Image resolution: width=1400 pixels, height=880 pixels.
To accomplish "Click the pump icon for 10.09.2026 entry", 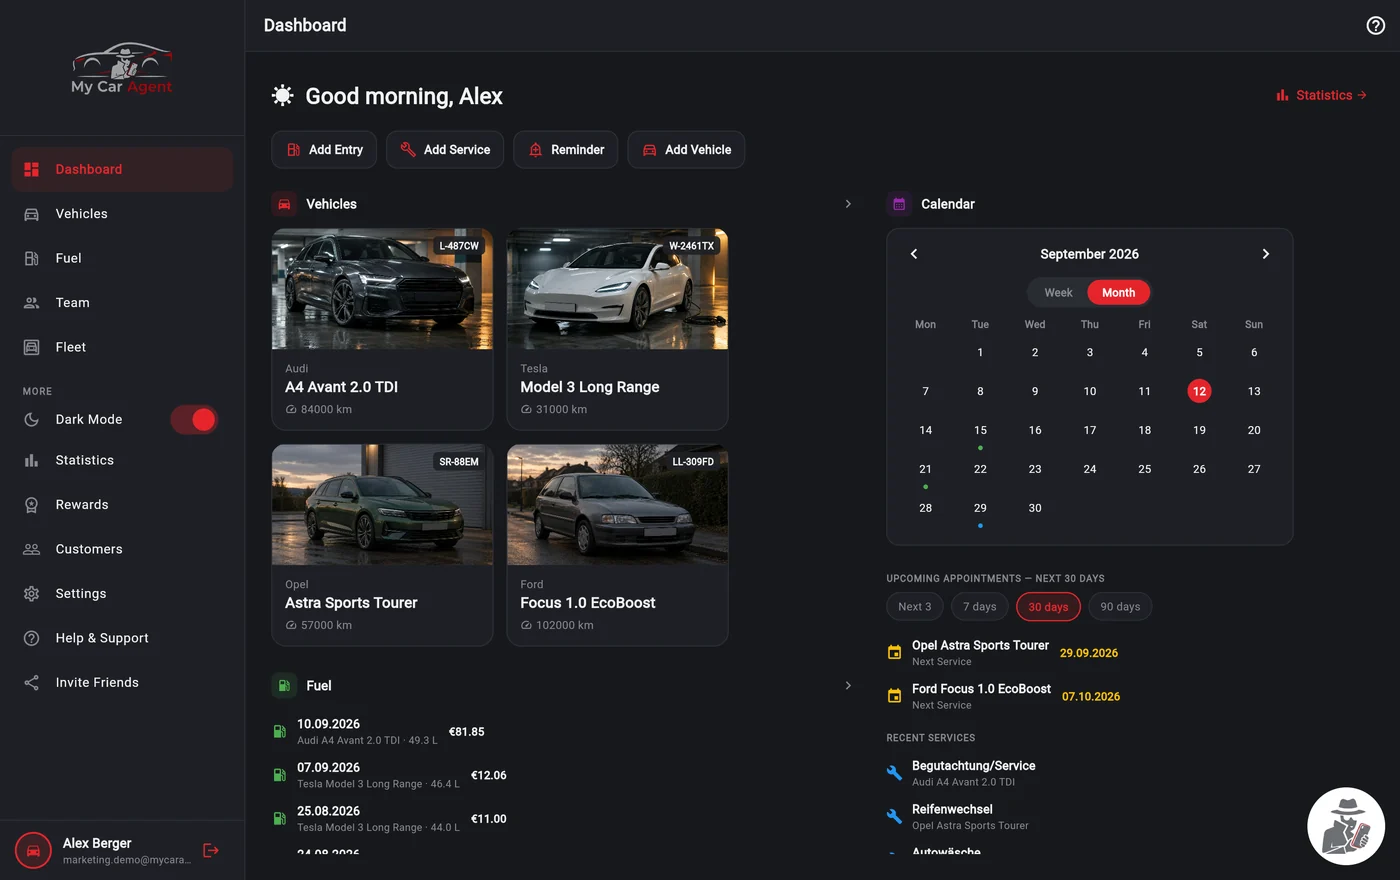I will point(280,731).
